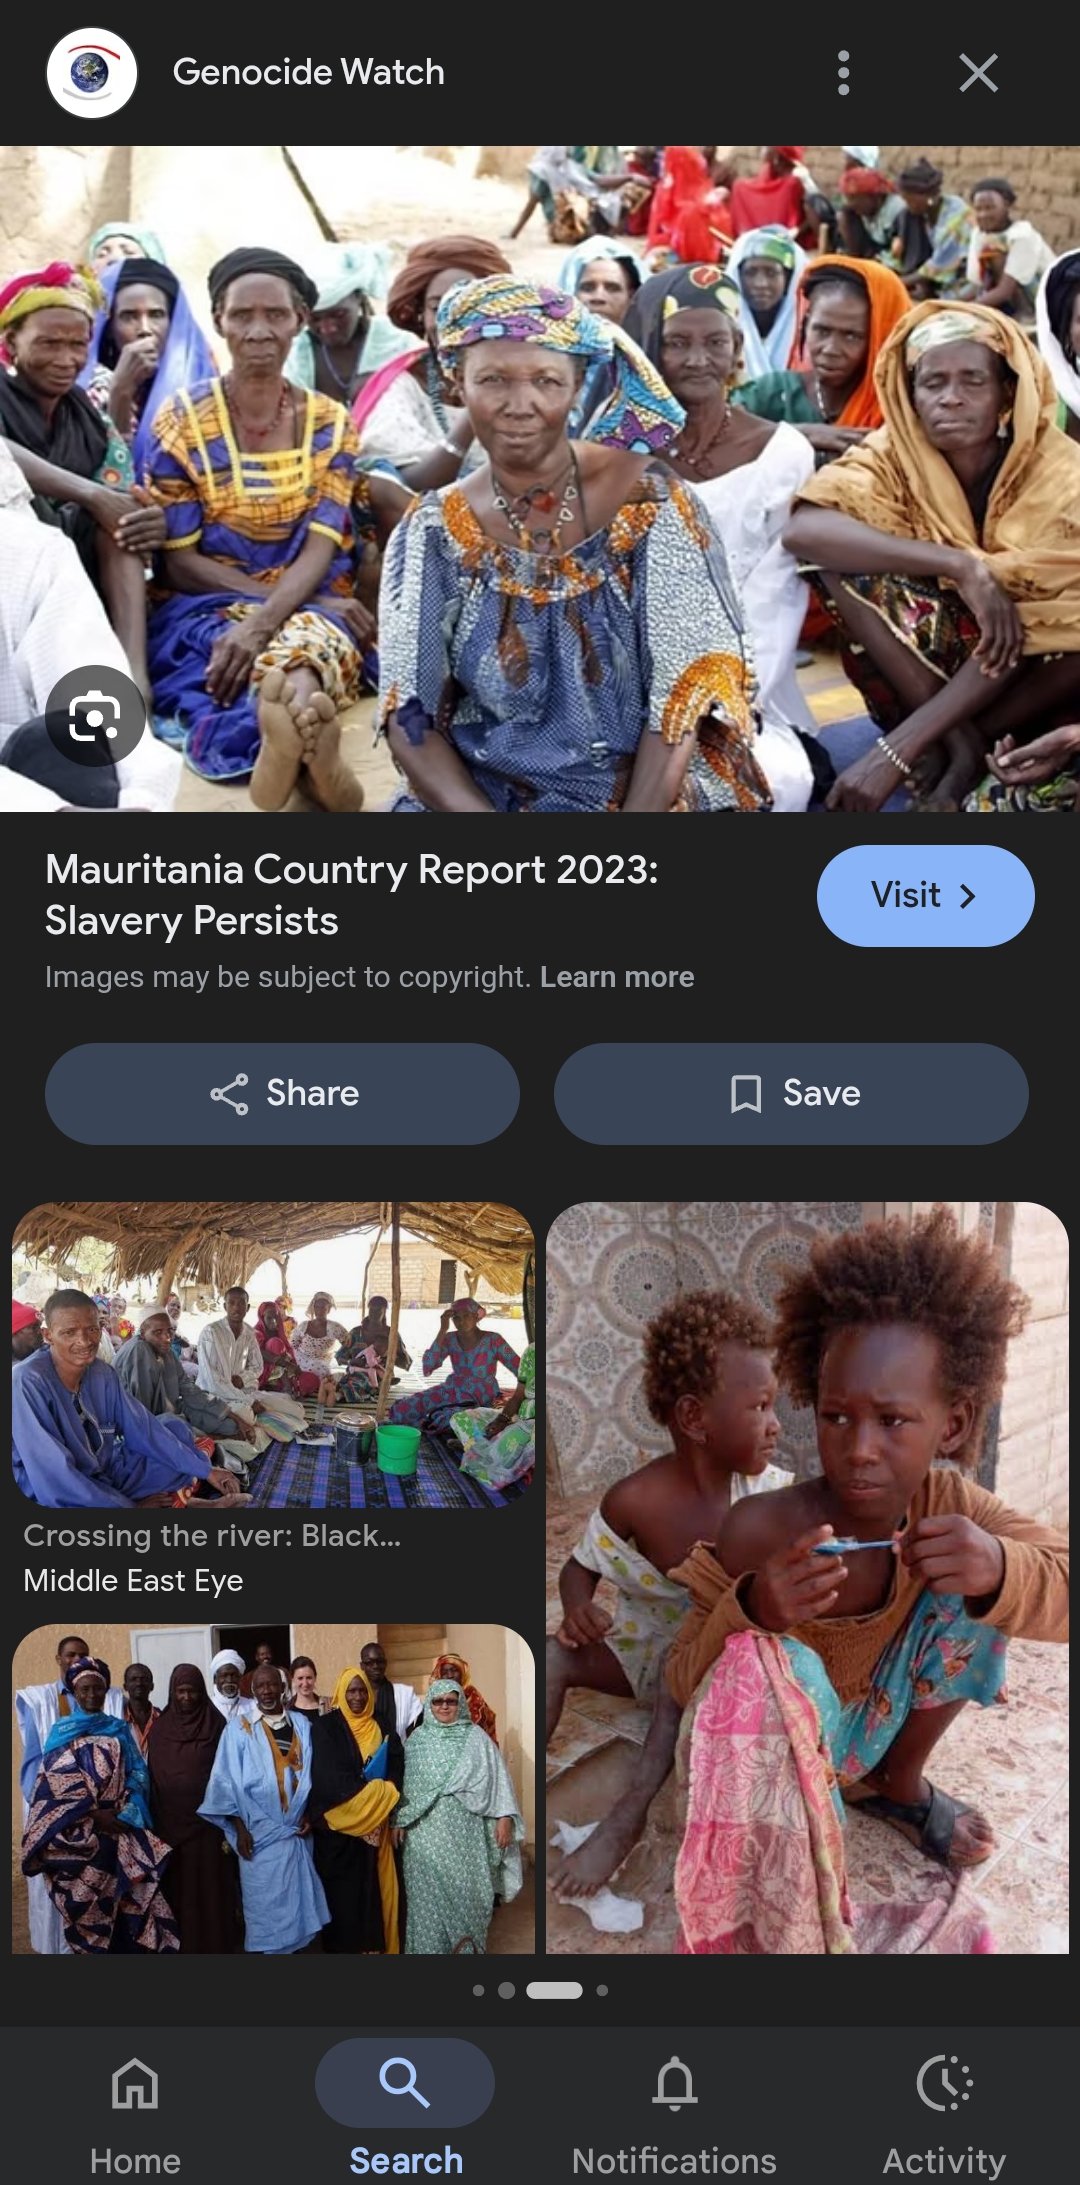Switch to the Activity tab

point(944,2107)
